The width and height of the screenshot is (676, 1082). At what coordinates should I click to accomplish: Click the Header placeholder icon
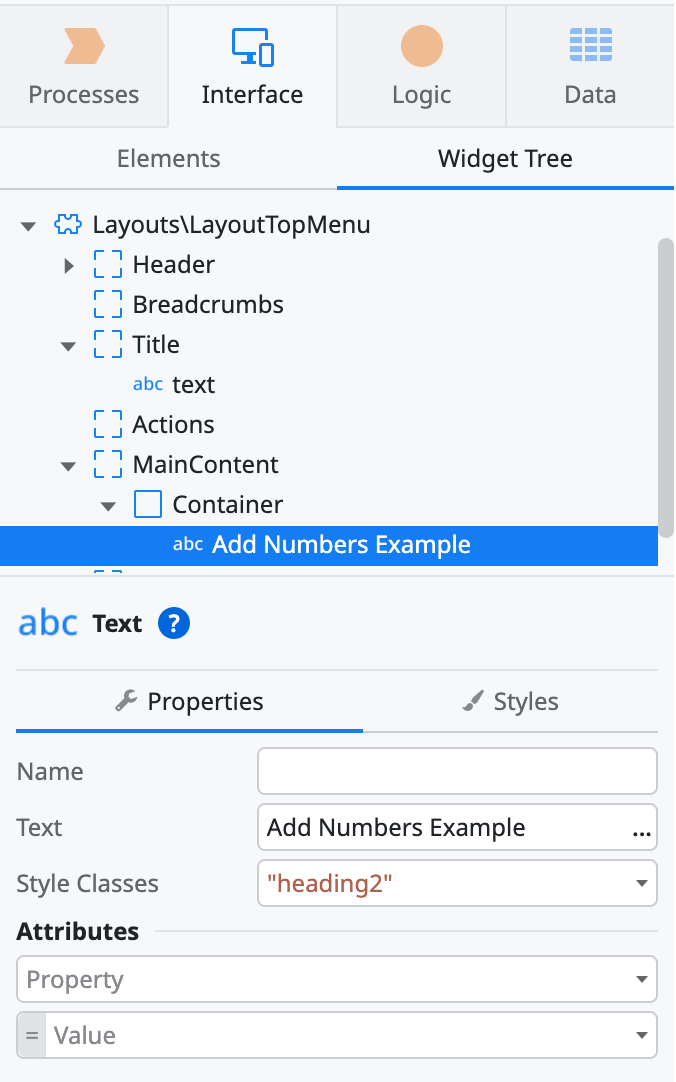tap(108, 264)
